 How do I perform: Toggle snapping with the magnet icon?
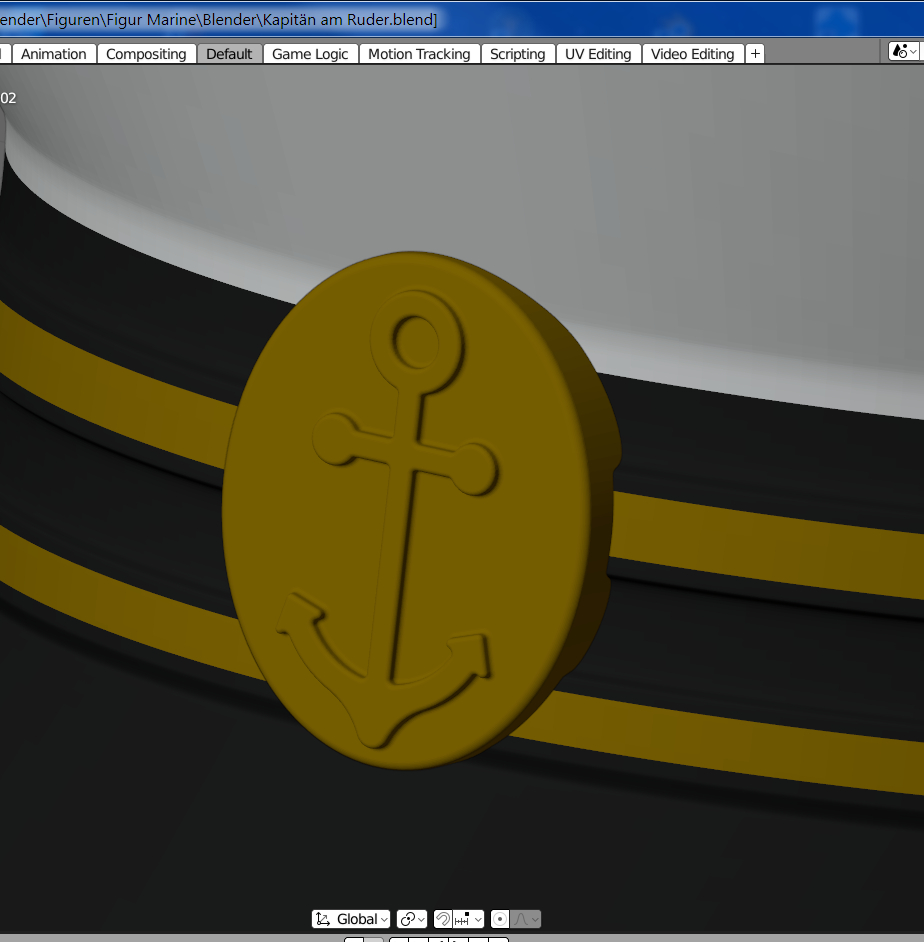[x=443, y=919]
